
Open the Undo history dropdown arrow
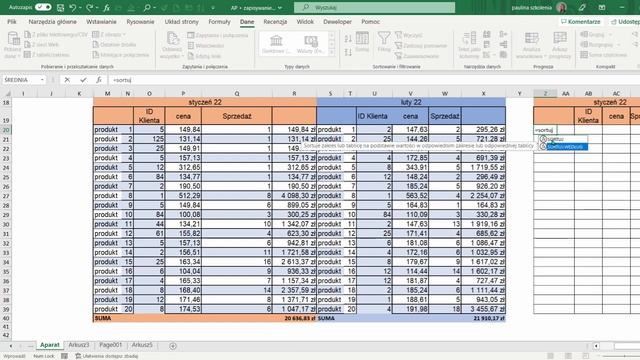80,8
